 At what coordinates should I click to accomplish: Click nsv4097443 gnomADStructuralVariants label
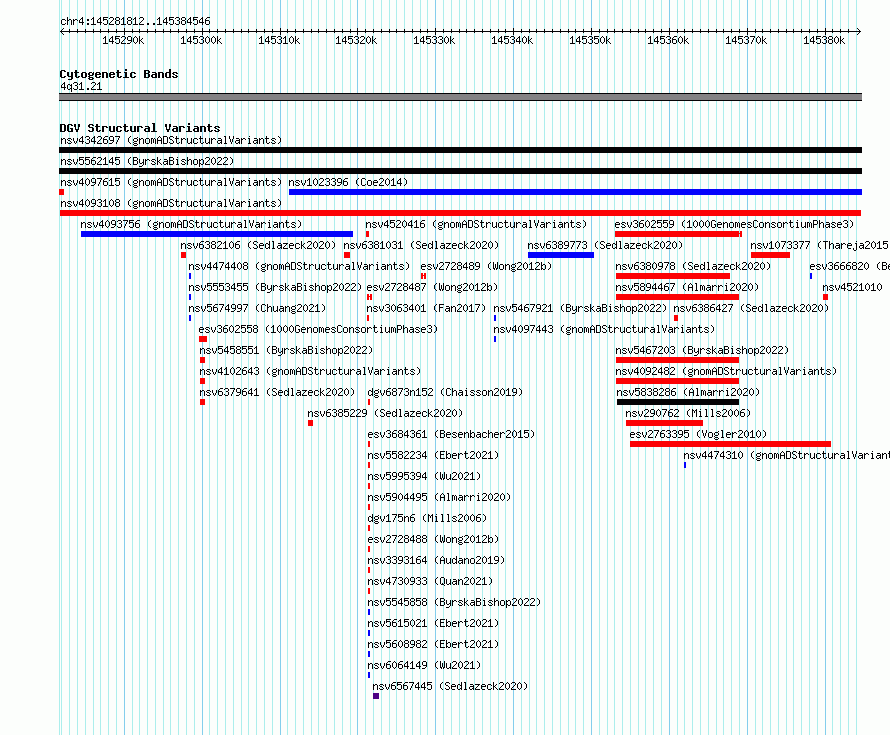pyautogui.click(x=604, y=329)
